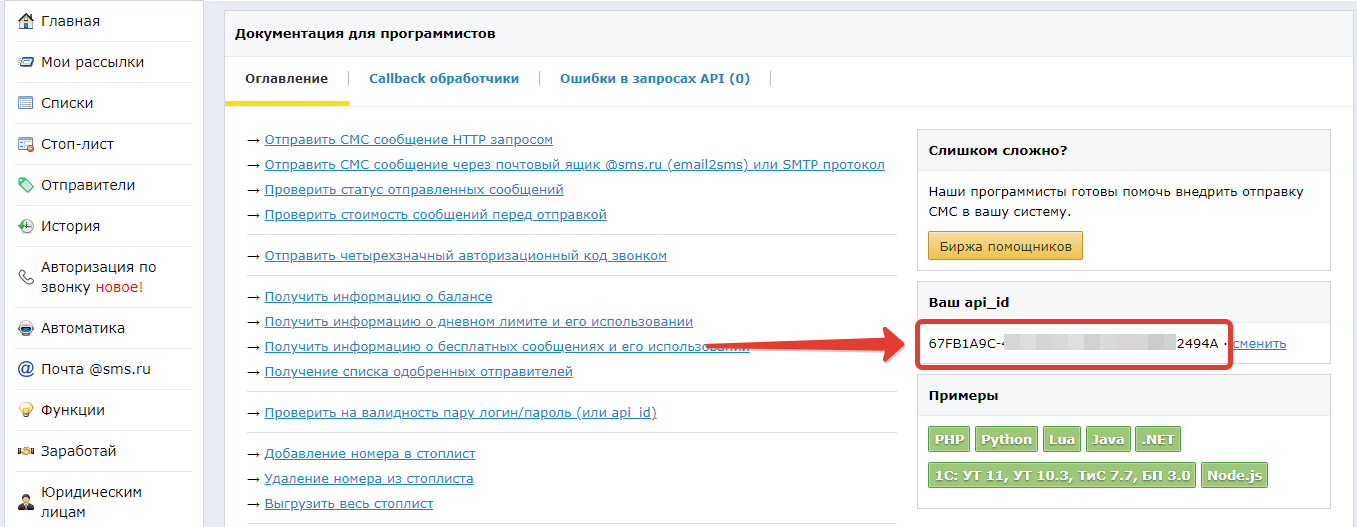Click the Примеры panel heading
The height and width of the screenshot is (527, 1357).
click(x=963, y=396)
